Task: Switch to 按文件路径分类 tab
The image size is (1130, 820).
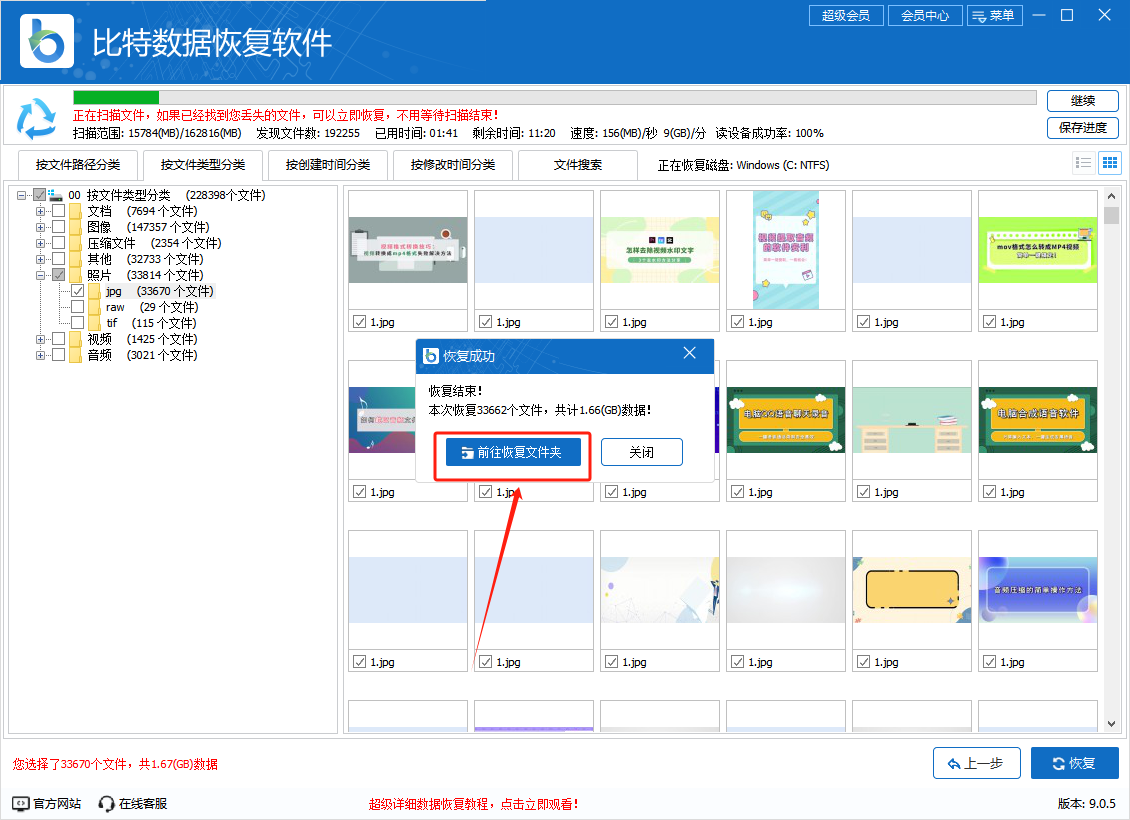Action: coord(78,165)
